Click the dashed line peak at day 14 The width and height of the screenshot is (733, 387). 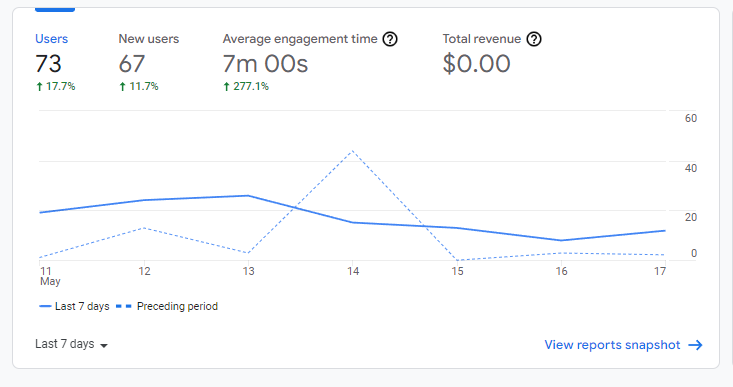point(352,151)
